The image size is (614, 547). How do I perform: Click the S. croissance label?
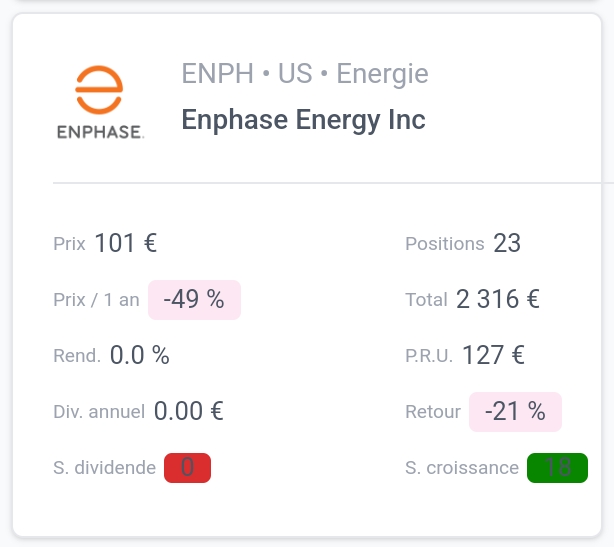coord(462,468)
